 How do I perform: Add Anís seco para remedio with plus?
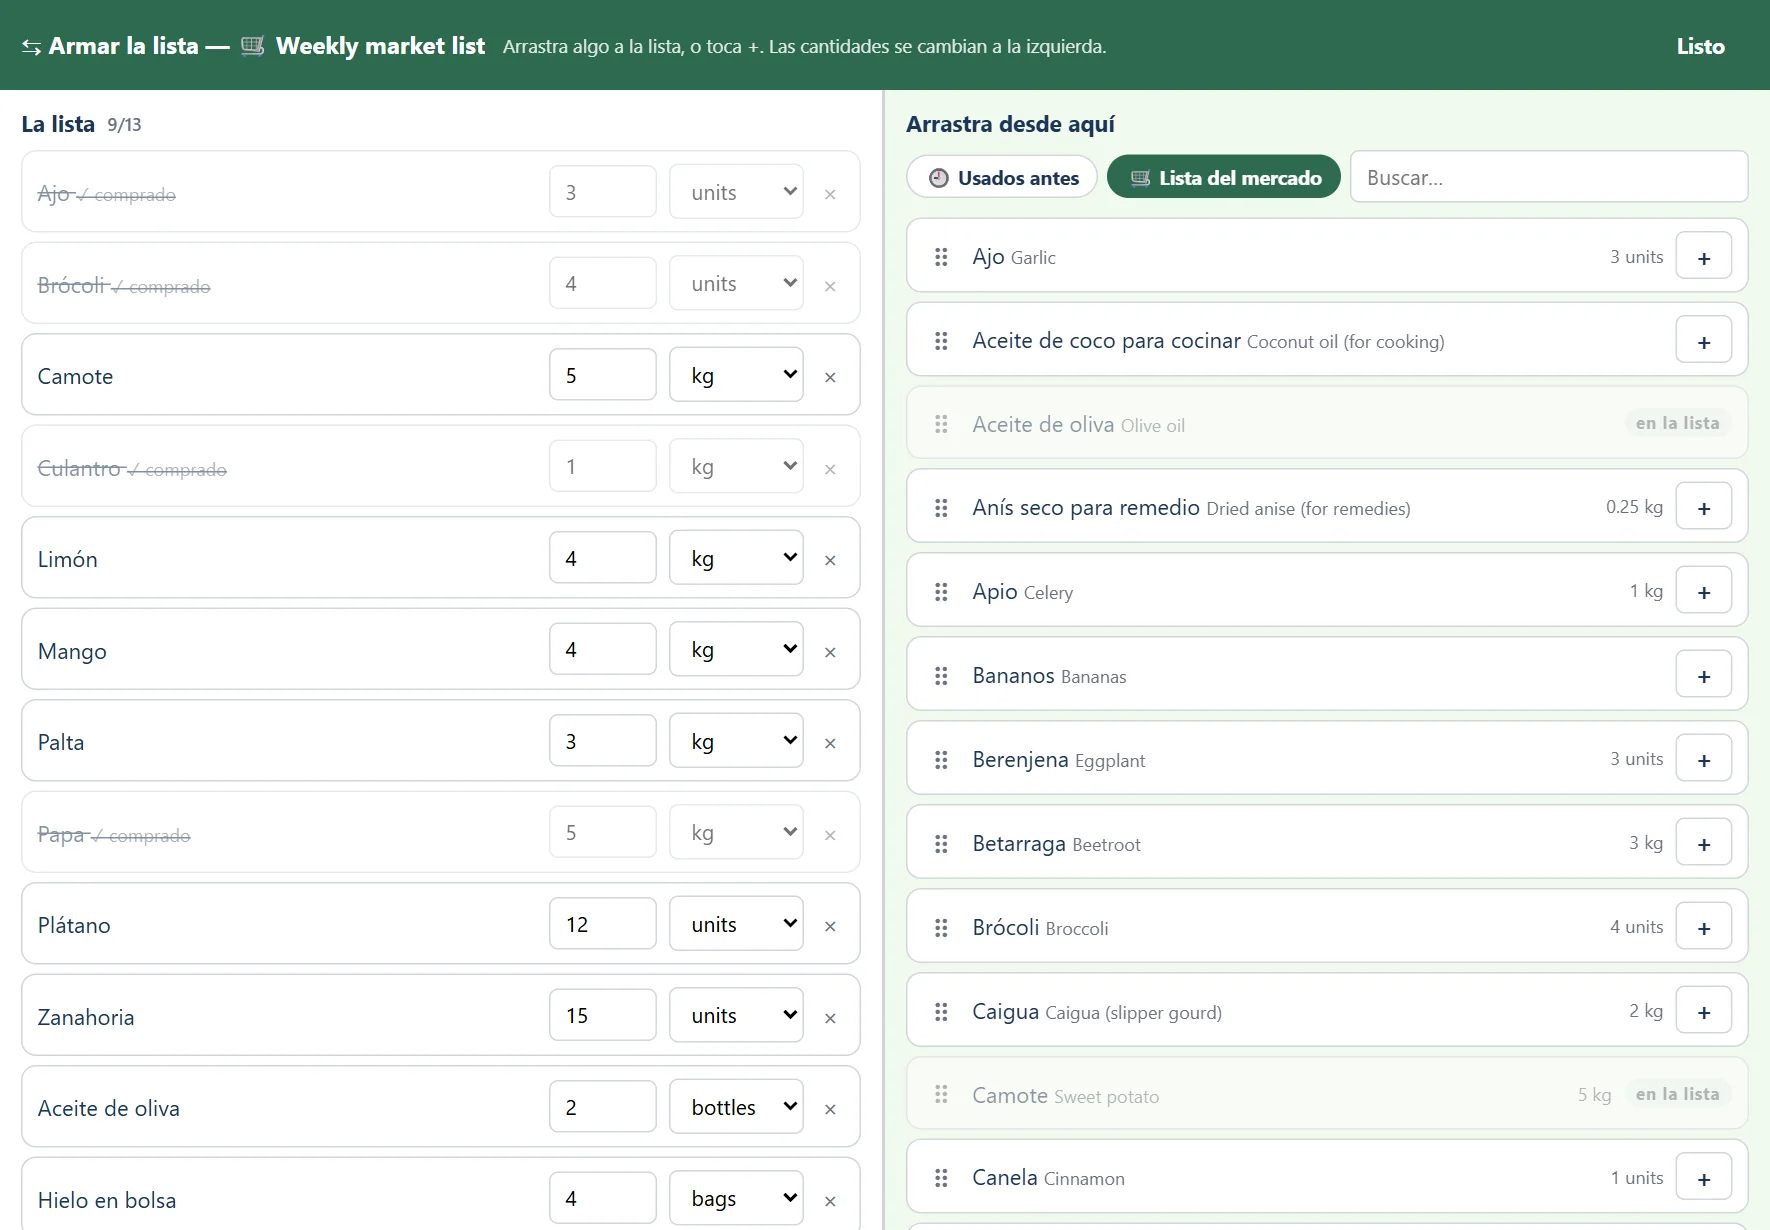tap(1704, 508)
